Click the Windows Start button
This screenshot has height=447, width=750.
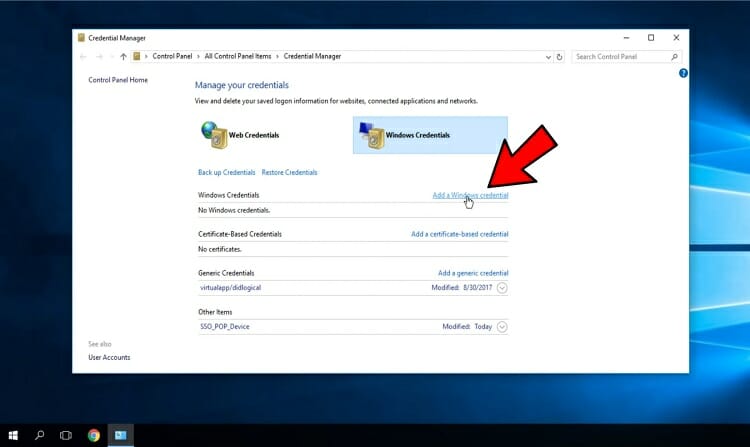click(x=14, y=435)
